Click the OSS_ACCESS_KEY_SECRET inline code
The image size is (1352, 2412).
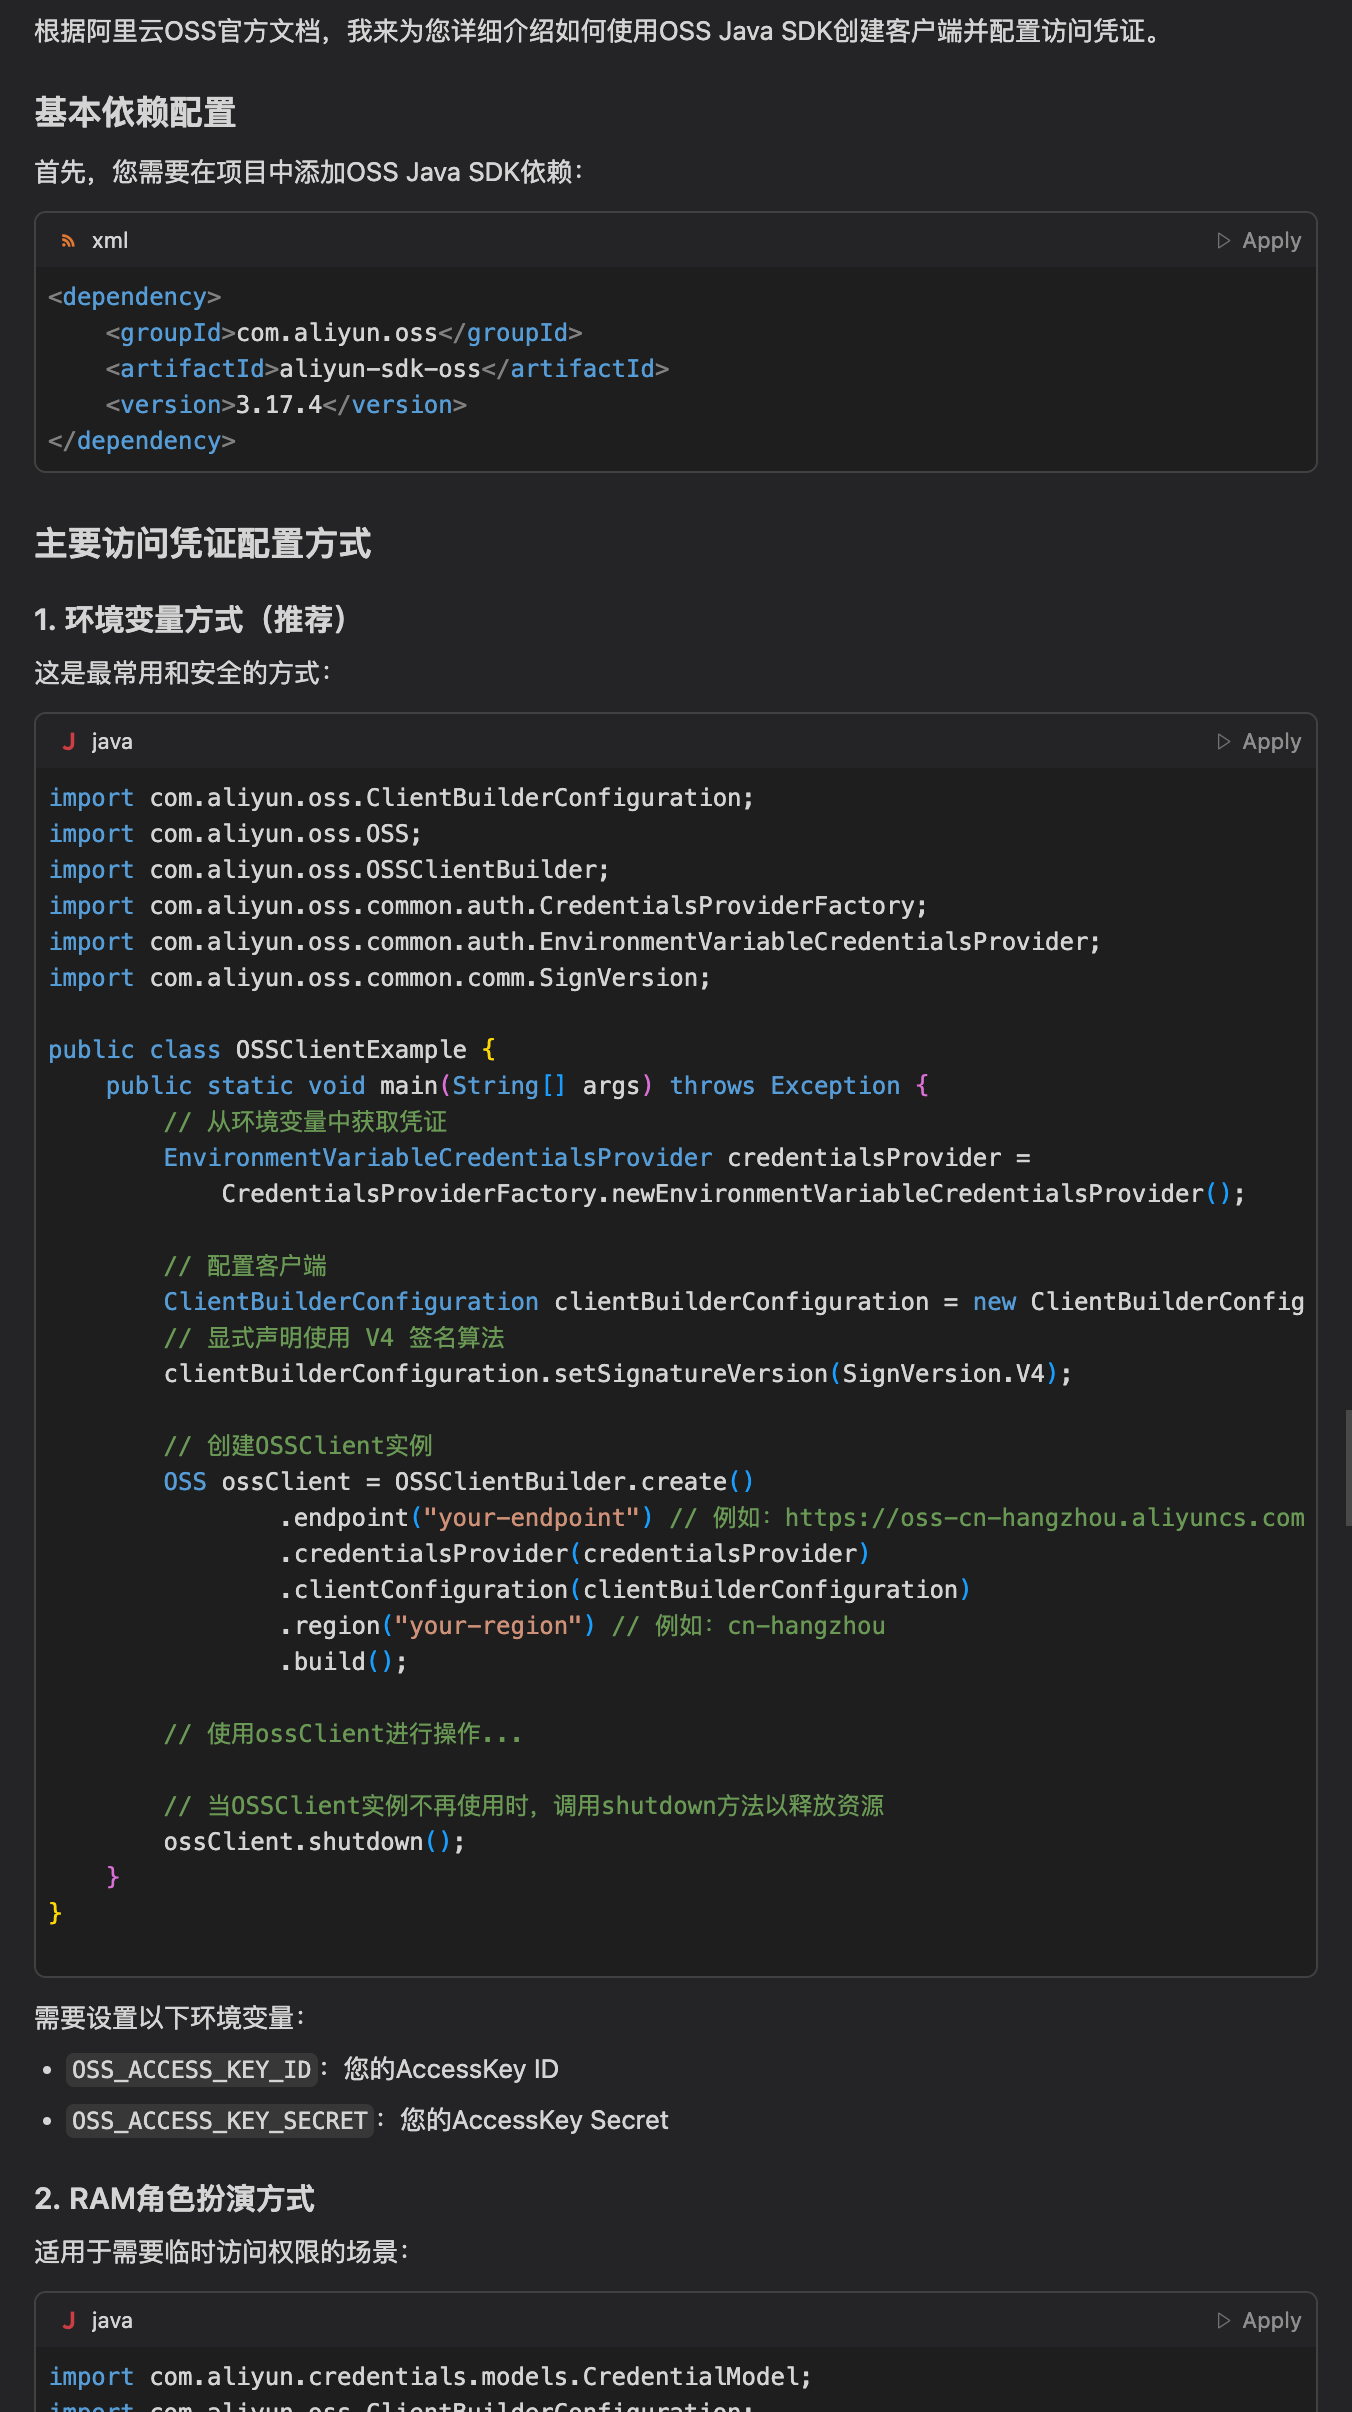[x=220, y=2121]
